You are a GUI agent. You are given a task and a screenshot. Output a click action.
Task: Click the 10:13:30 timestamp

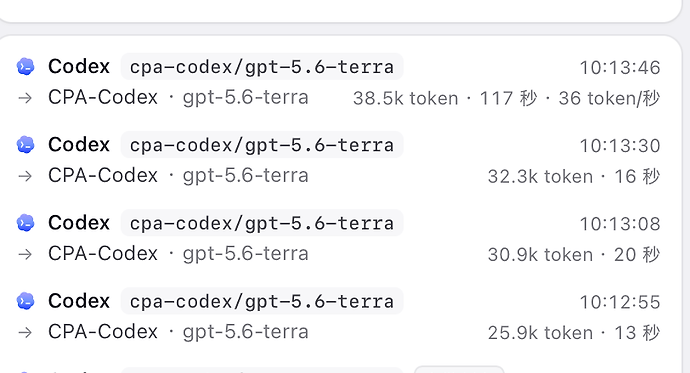[x=620, y=146]
